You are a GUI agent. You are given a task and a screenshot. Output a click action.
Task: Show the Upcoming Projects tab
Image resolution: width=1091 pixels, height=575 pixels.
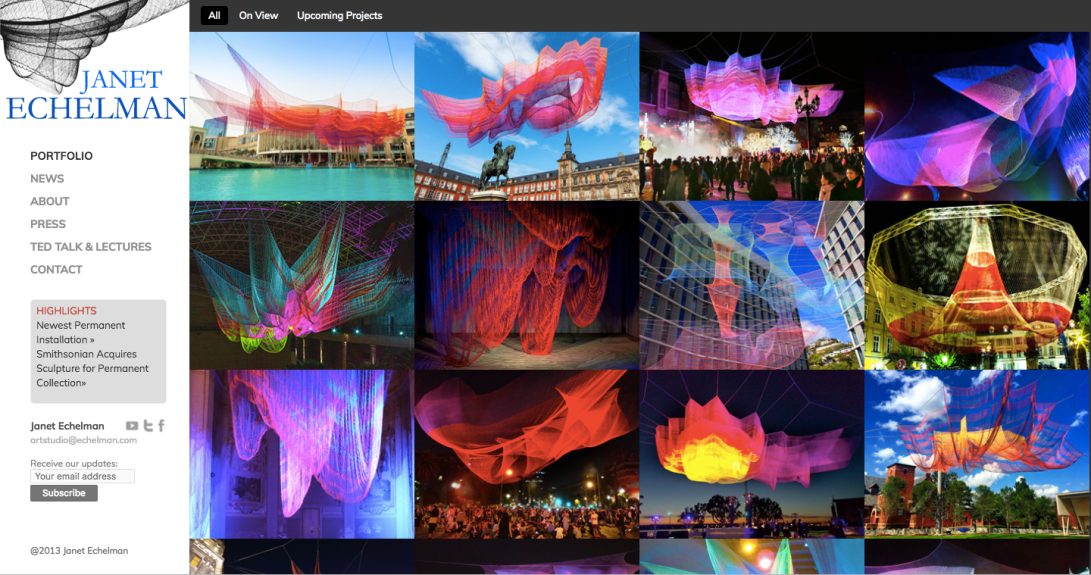pos(339,16)
